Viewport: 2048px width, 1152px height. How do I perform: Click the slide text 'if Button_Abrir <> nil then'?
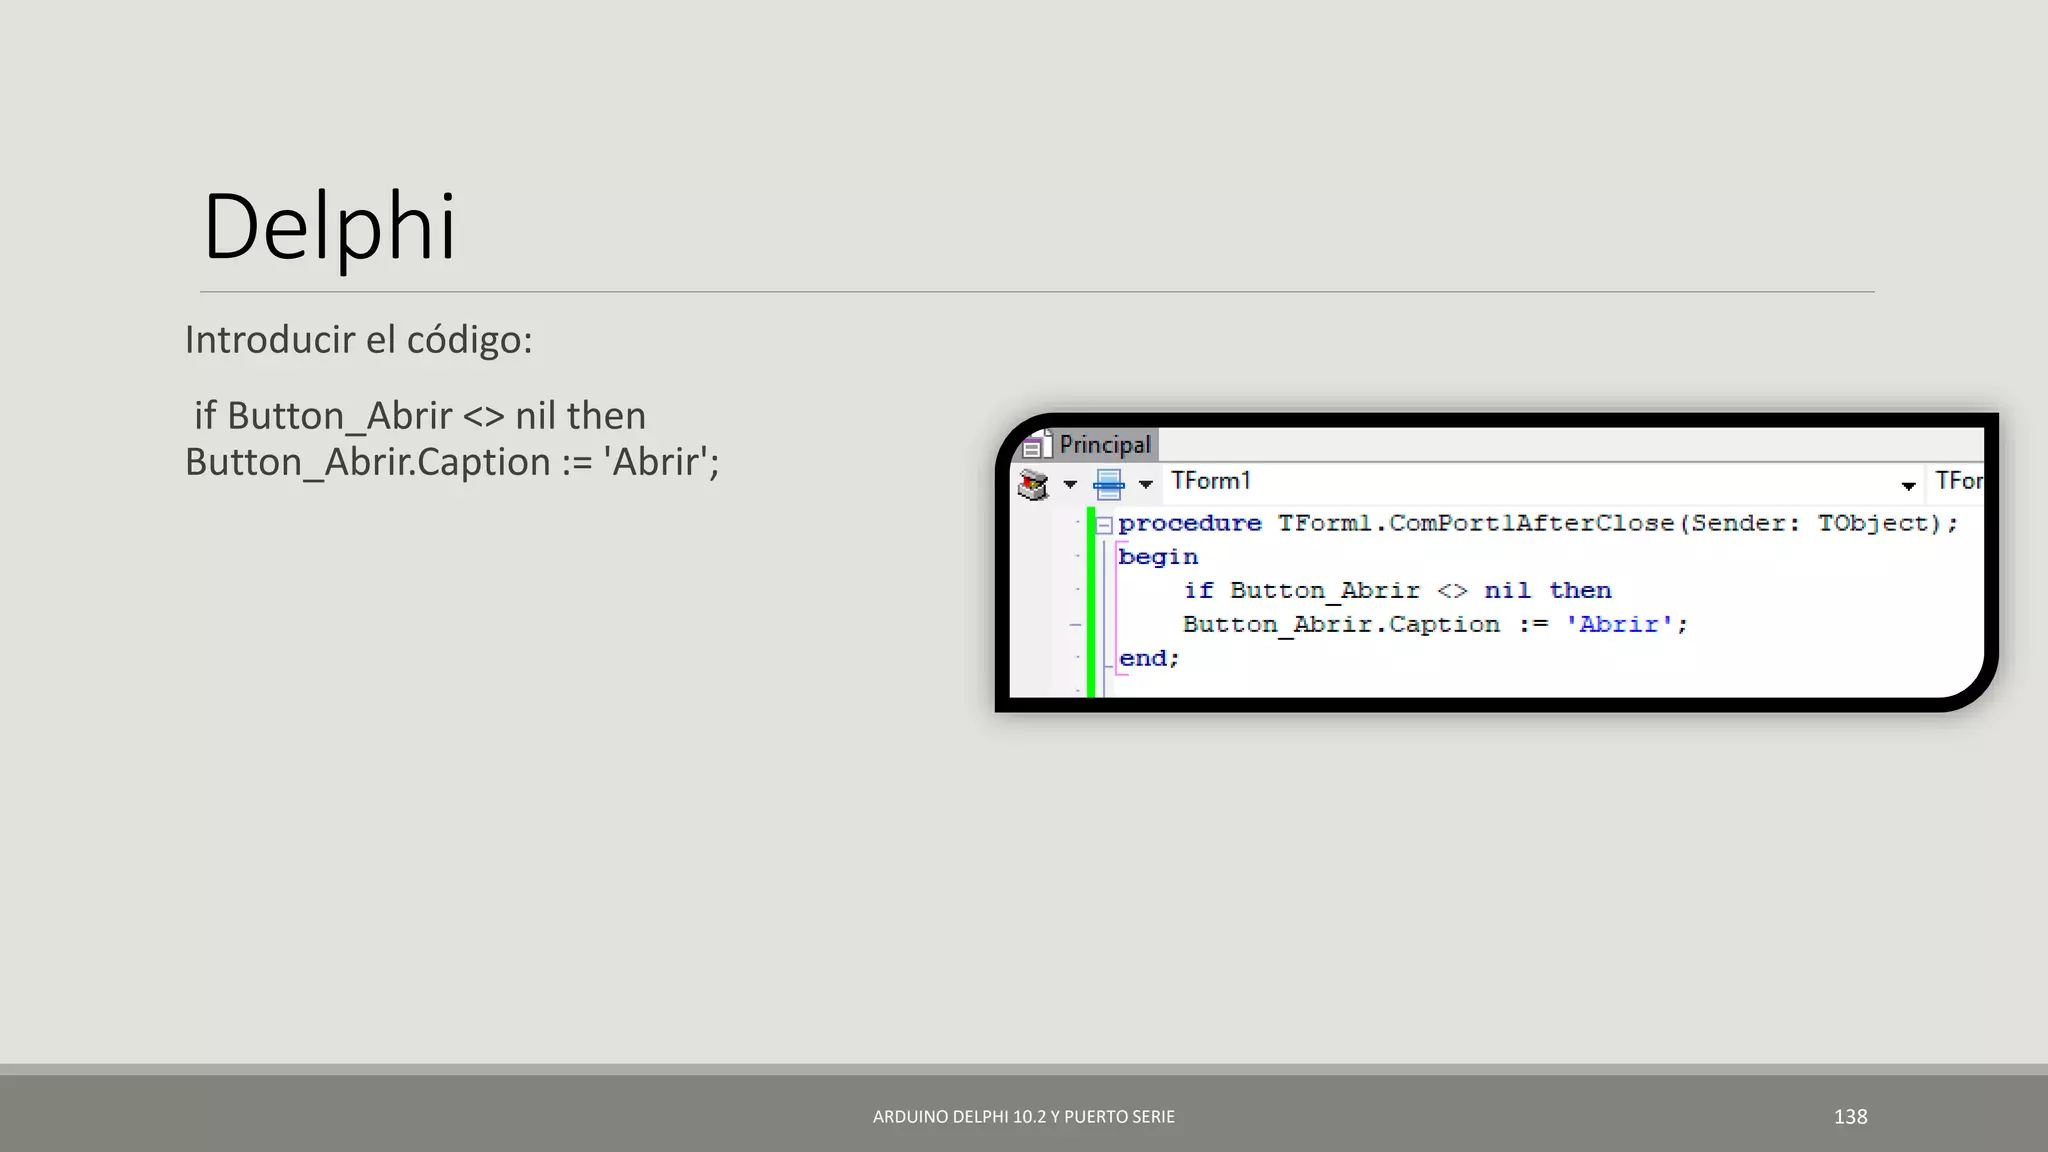click(420, 416)
